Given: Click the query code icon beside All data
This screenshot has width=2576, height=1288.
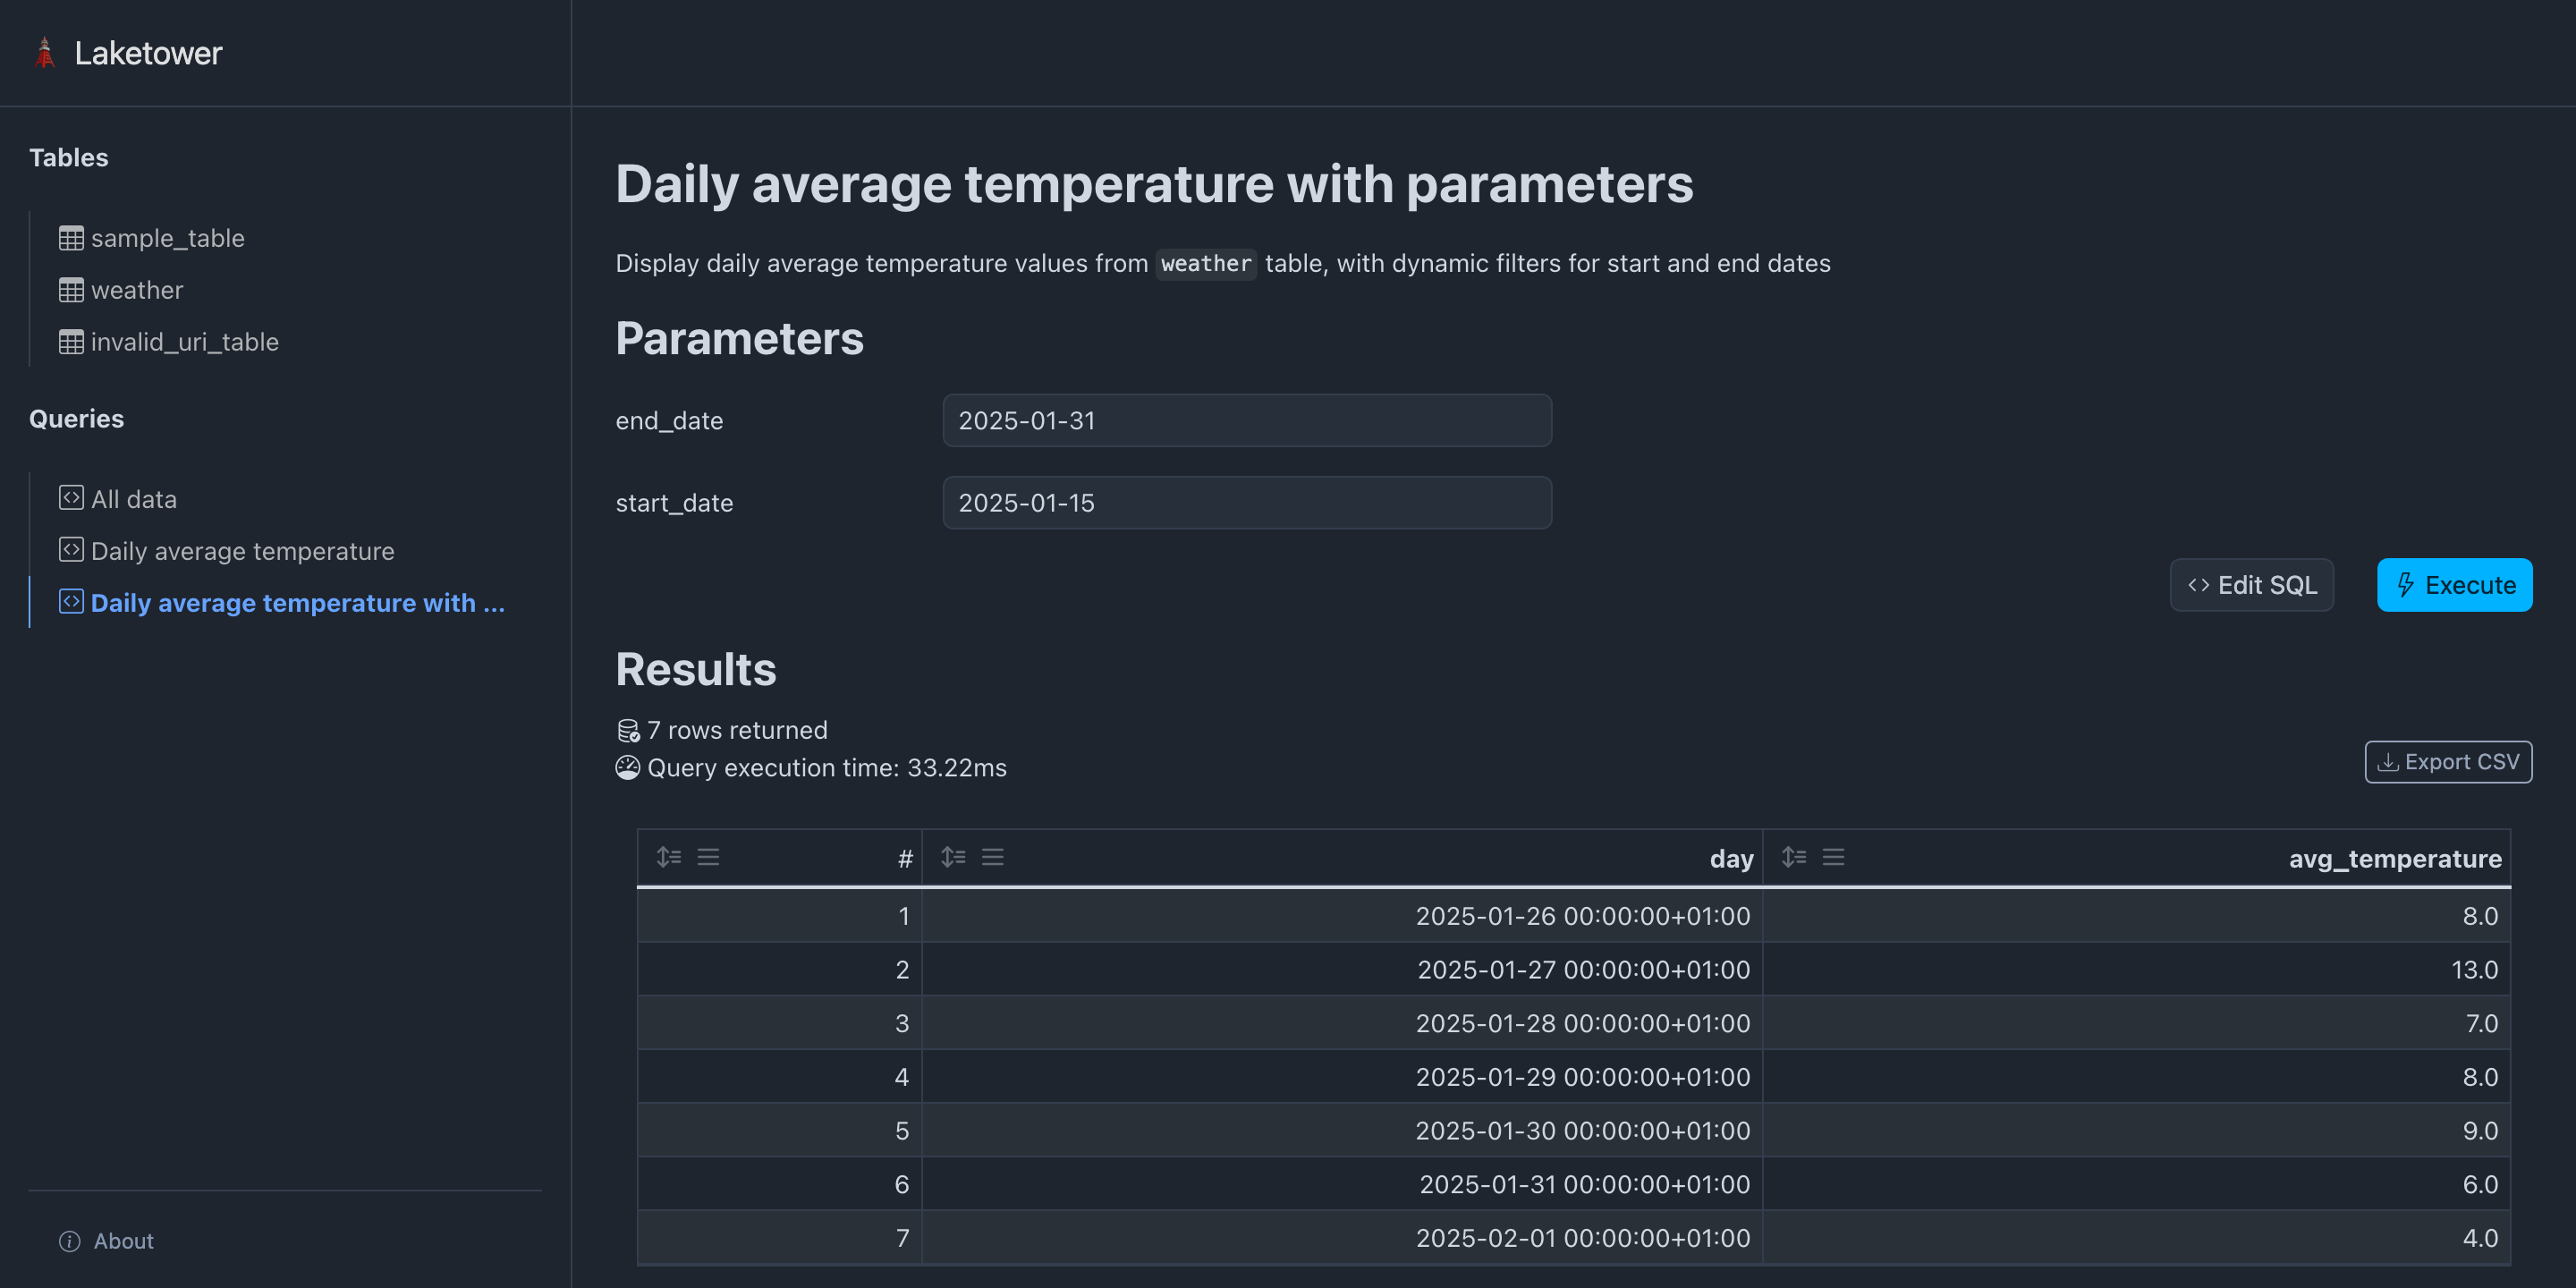Looking at the screenshot, I should pyautogui.click(x=70, y=497).
